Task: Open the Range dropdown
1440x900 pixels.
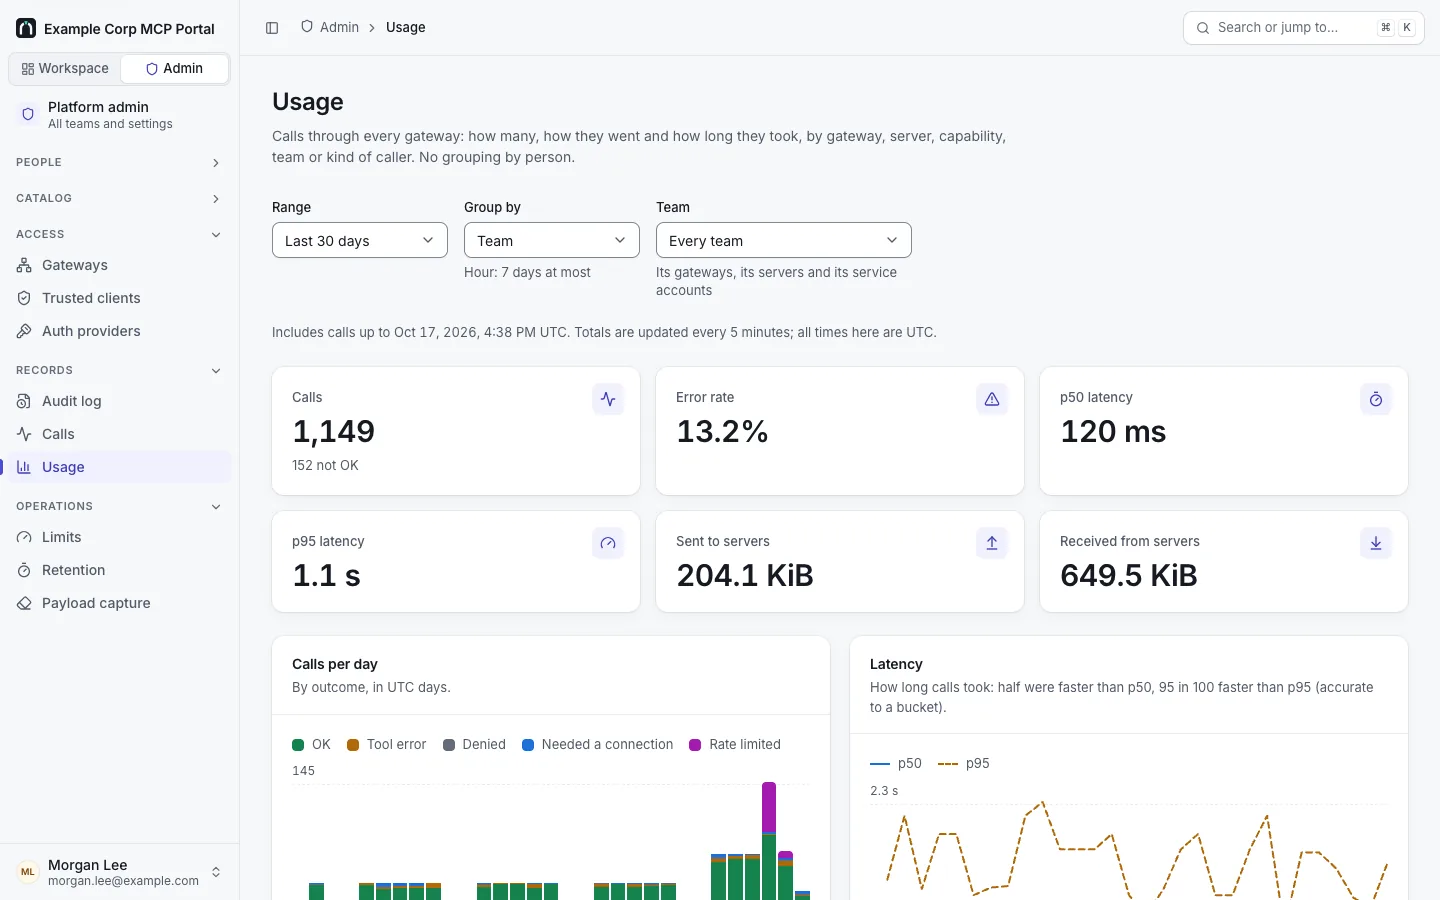Action: 360,240
